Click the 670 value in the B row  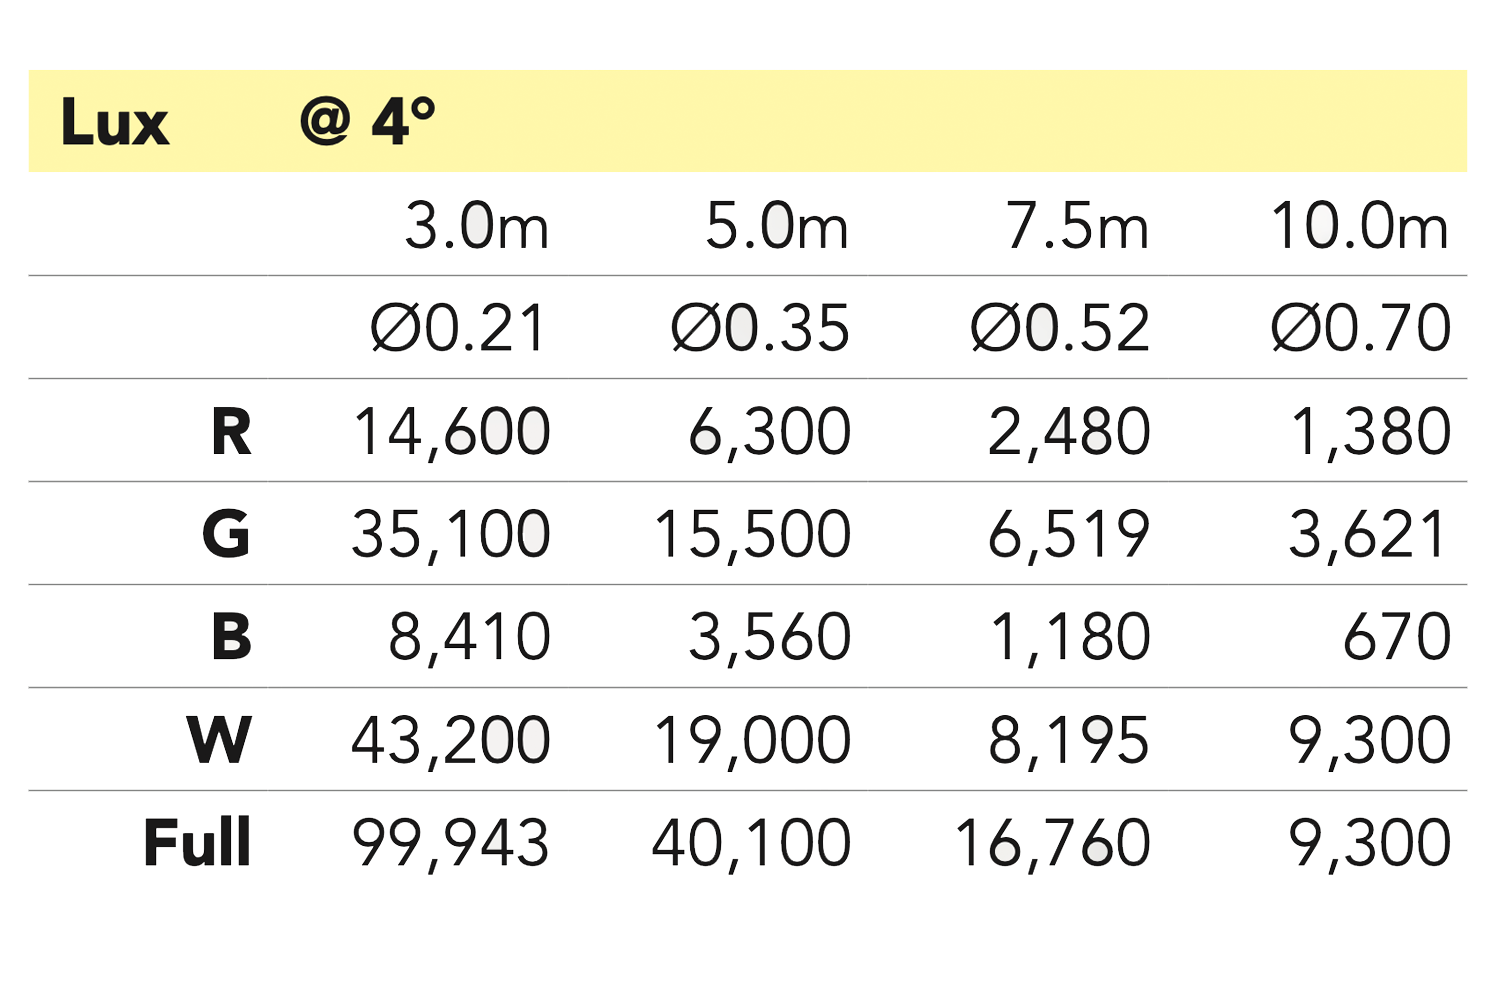(1397, 637)
